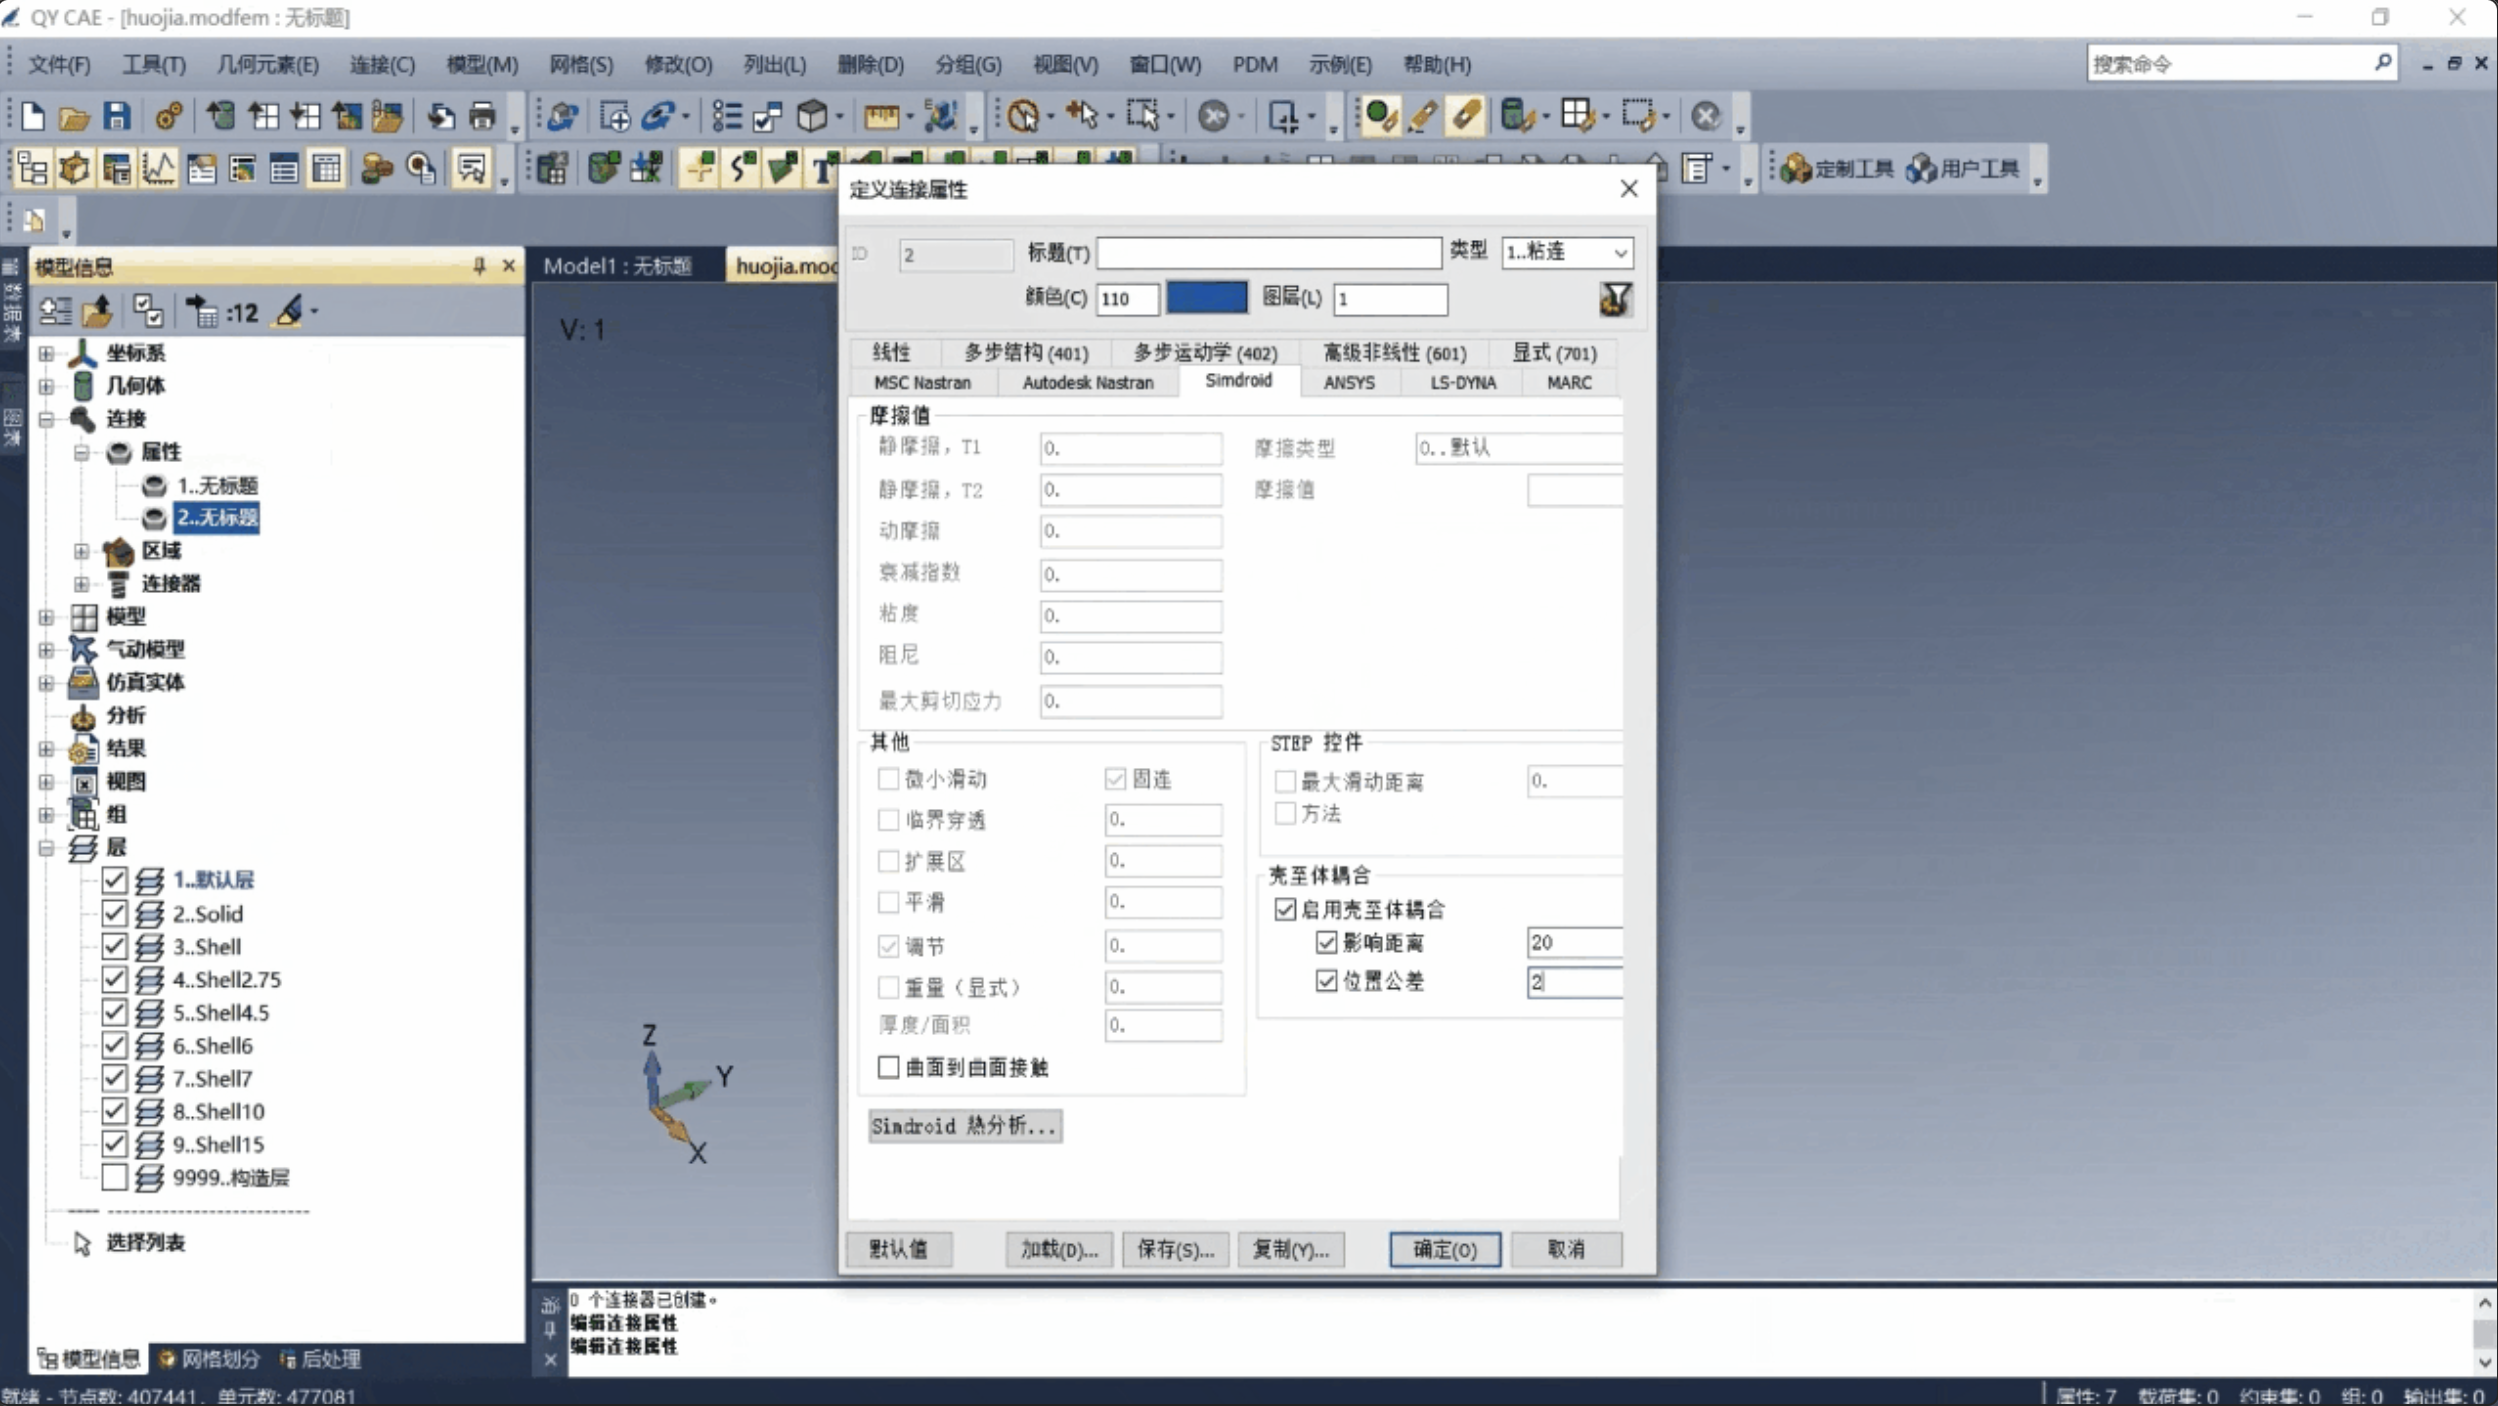Click the Print toolbar icon
The image size is (2498, 1406).
pyautogui.click(x=483, y=116)
